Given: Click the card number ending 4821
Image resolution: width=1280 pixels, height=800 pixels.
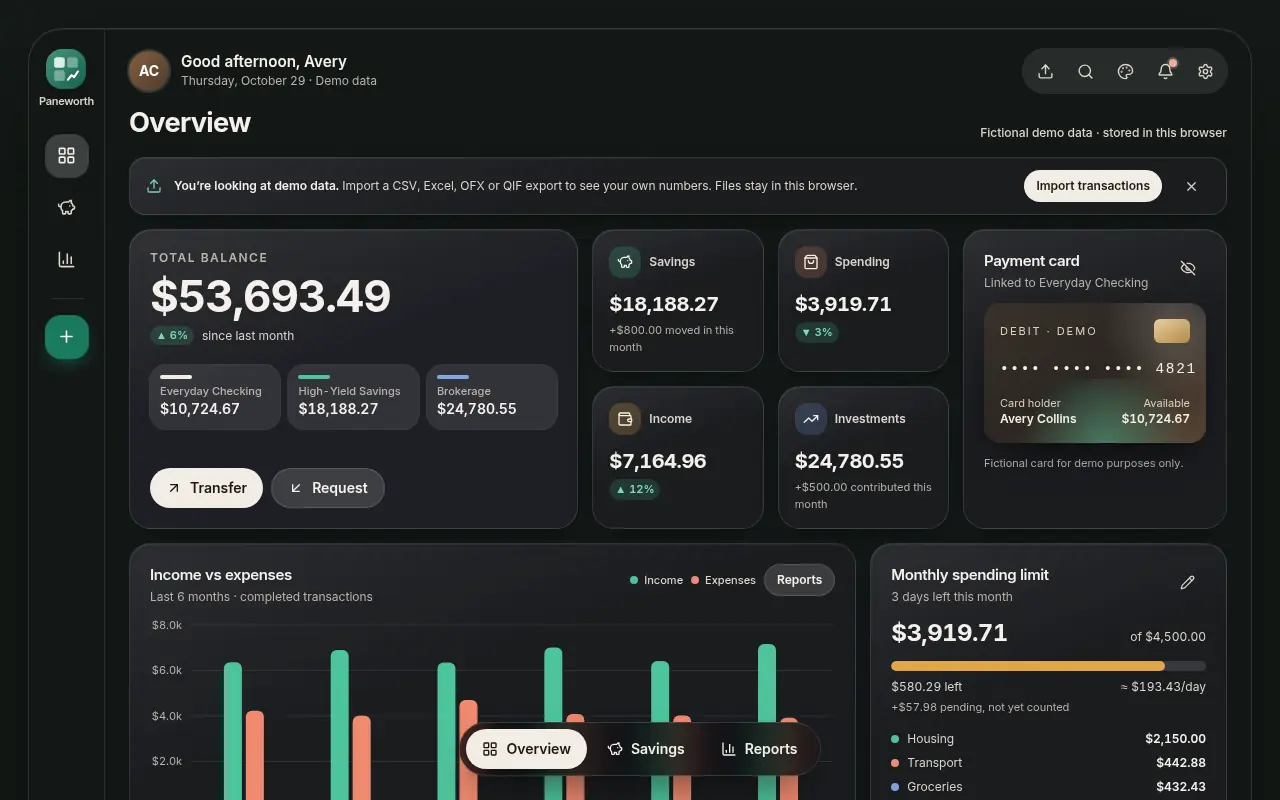Looking at the screenshot, I should coord(1098,368).
